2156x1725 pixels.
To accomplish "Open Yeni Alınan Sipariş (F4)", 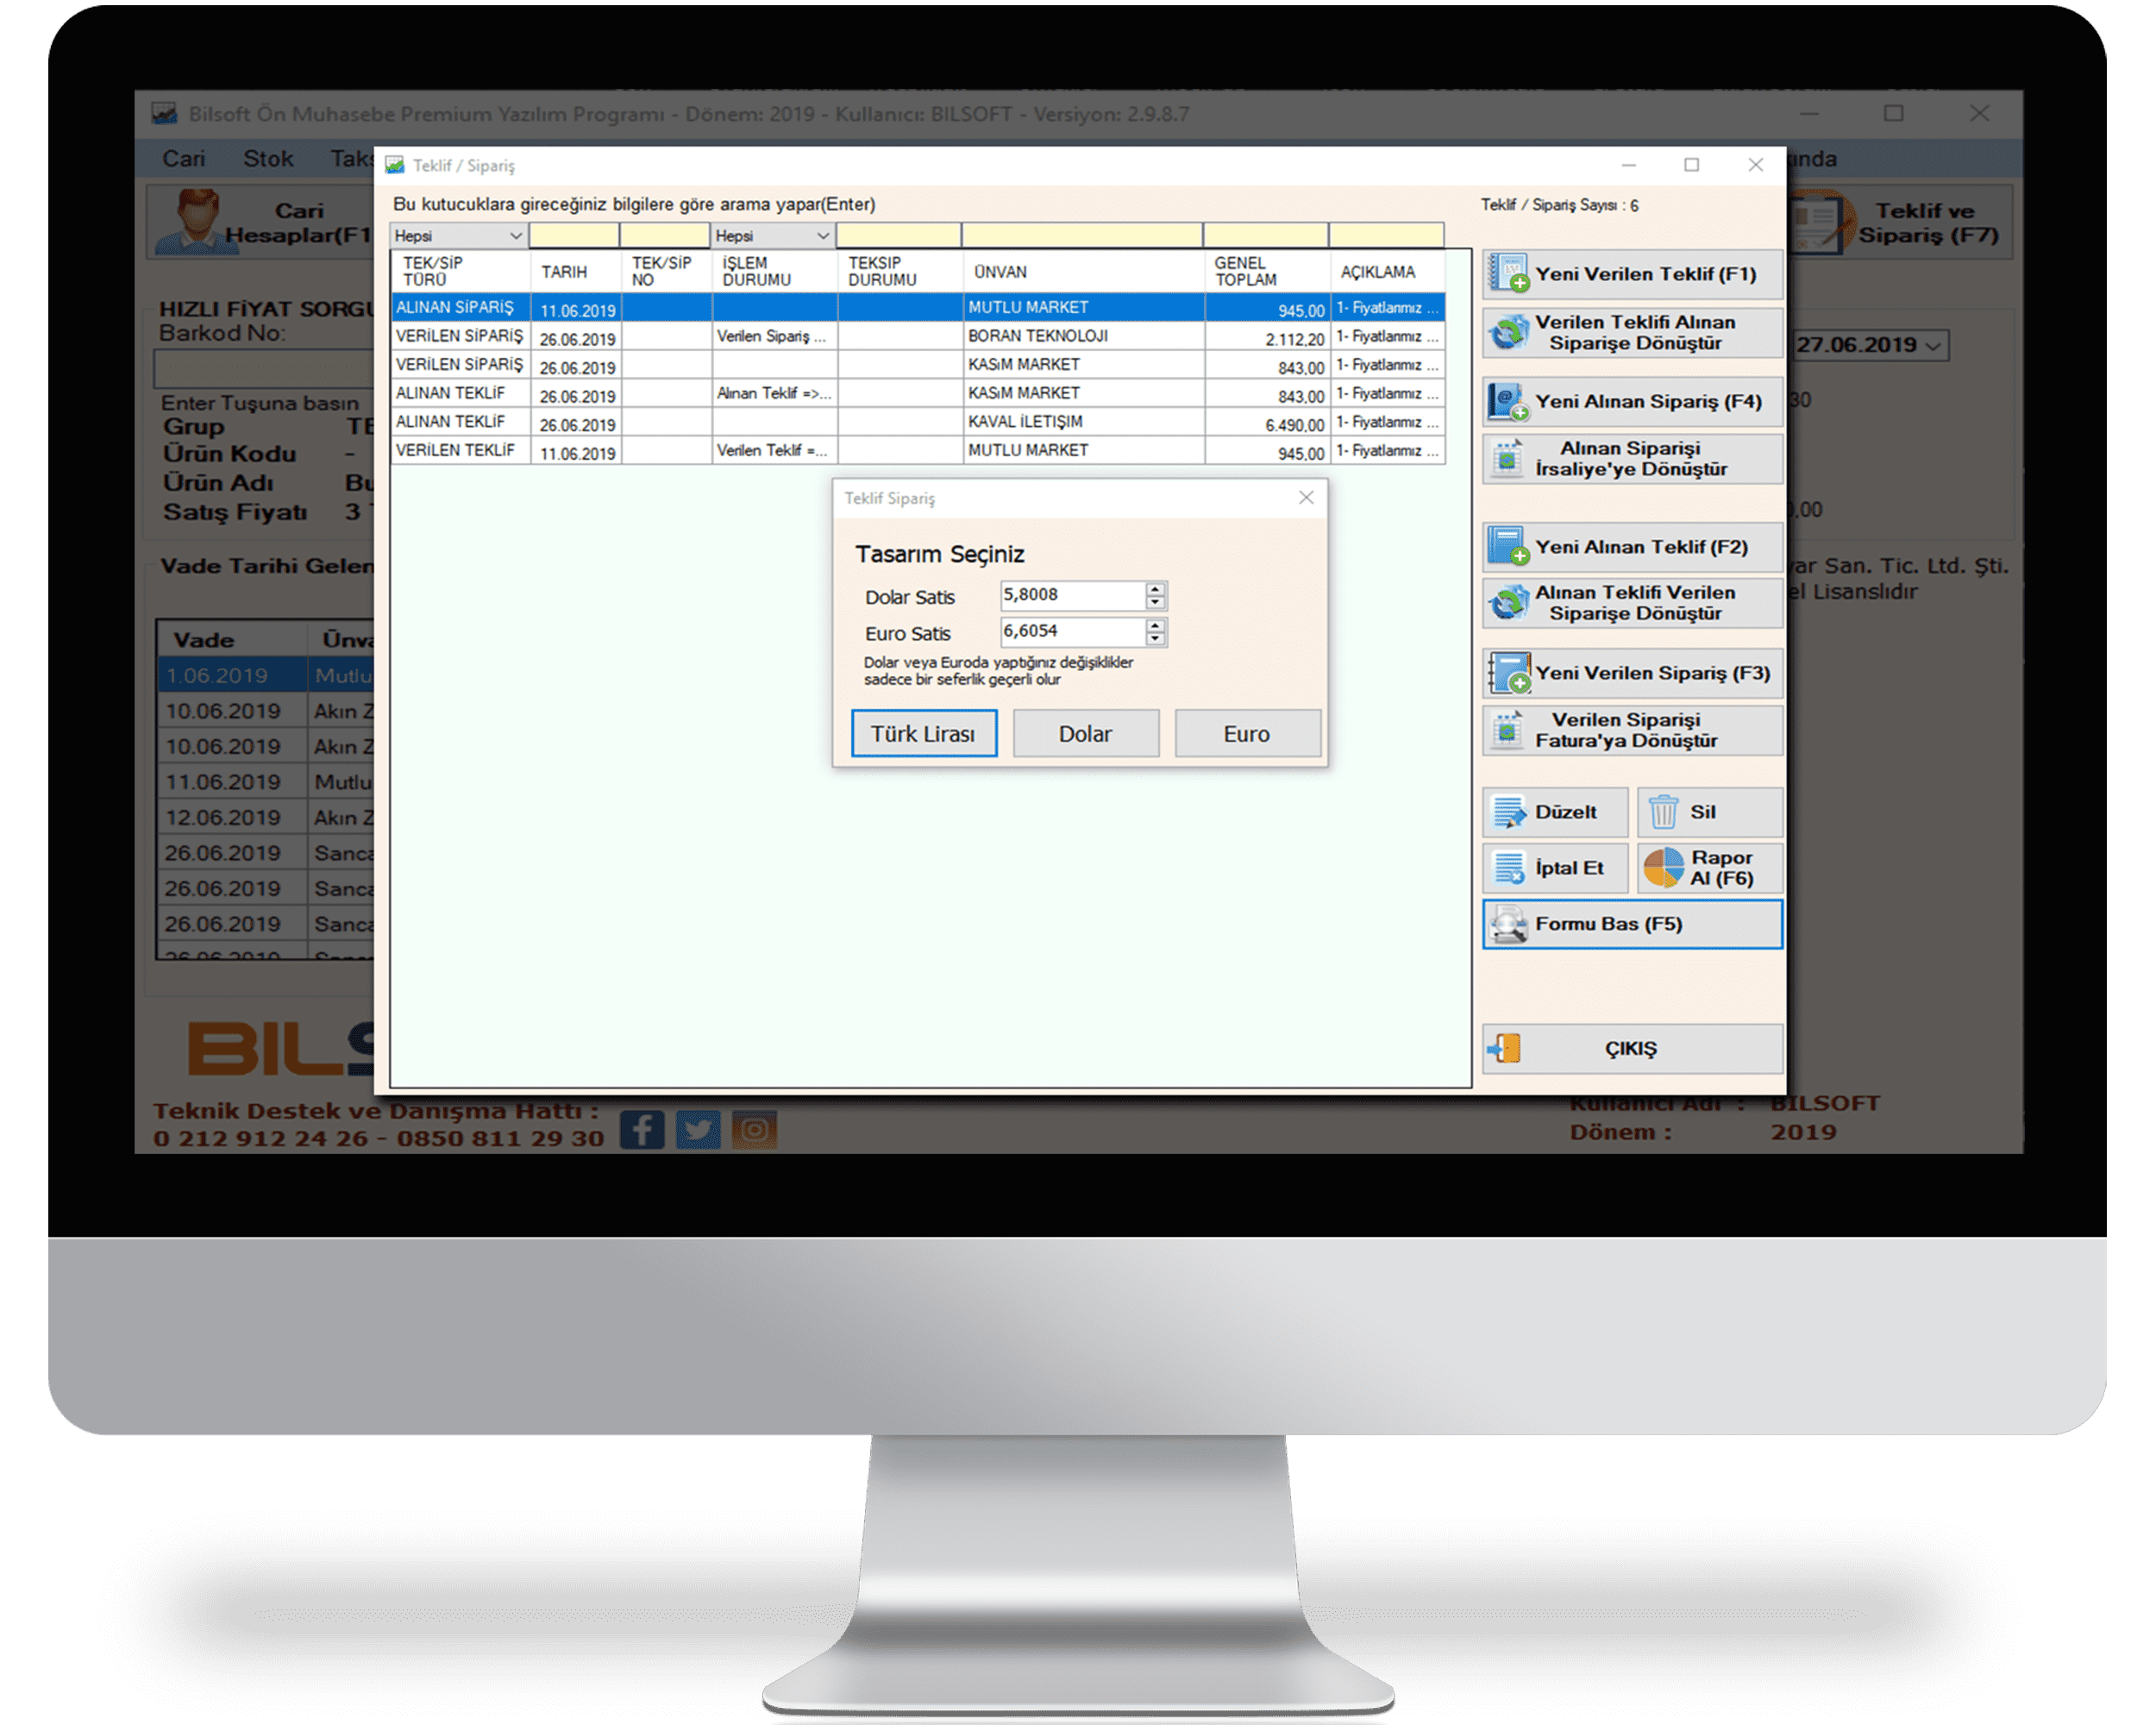I will click(1631, 401).
